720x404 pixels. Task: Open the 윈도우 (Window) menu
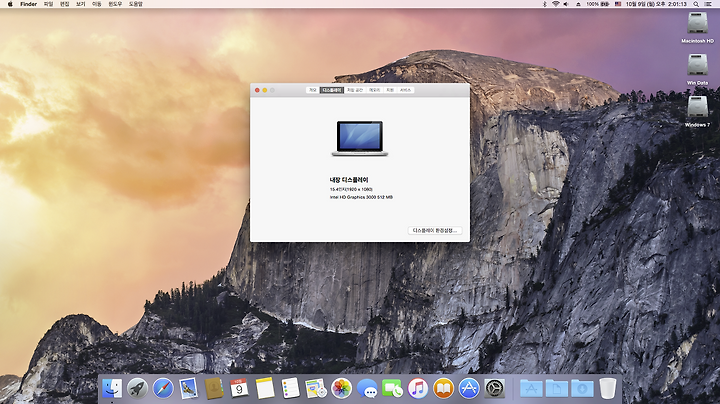[115, 4]
